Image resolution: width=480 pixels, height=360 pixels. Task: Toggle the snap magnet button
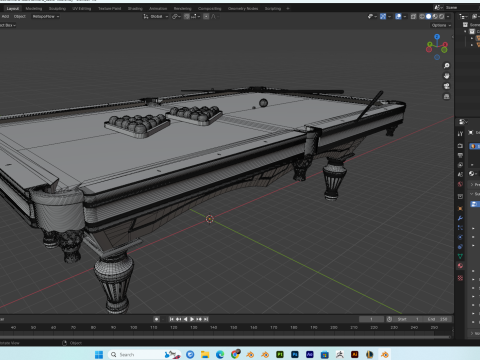[x=187, y=16]
